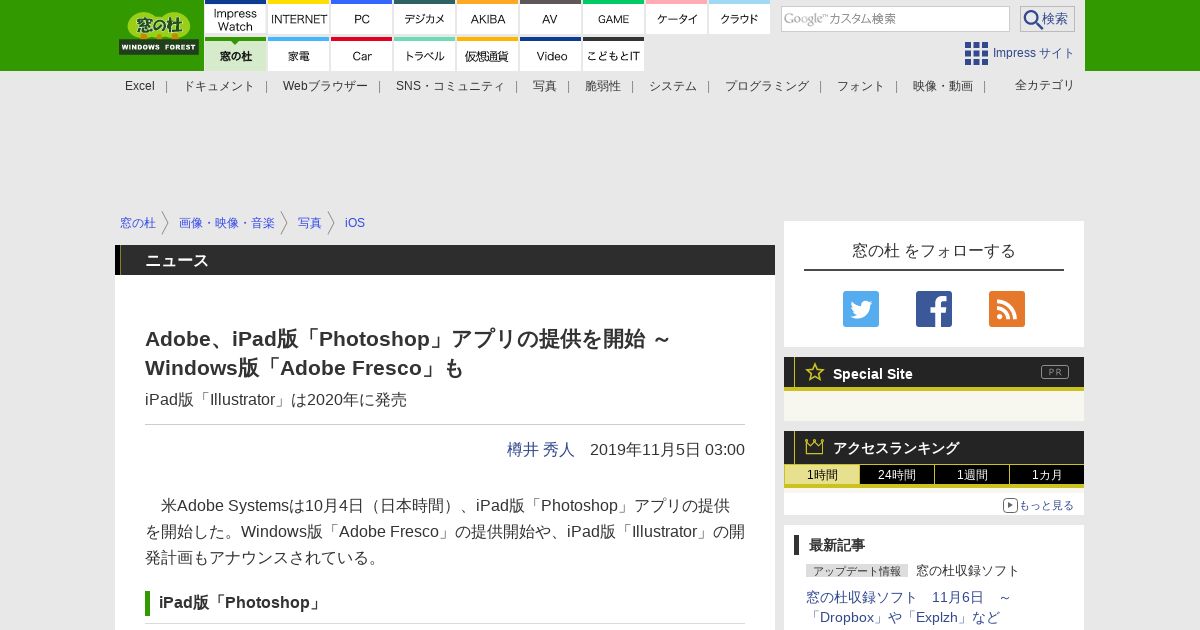Open the ケータイ site tab

coord(676,19)
